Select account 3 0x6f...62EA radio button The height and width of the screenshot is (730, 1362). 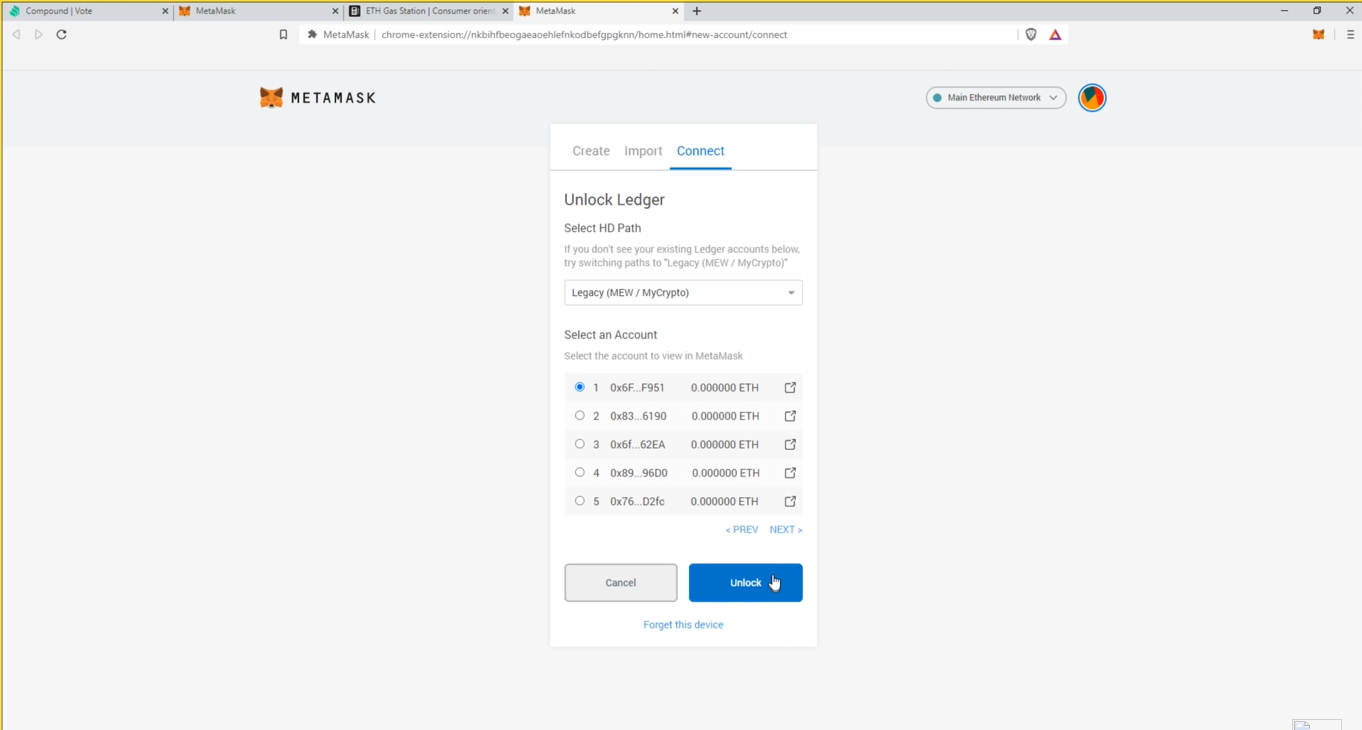(x=579, y=444)
